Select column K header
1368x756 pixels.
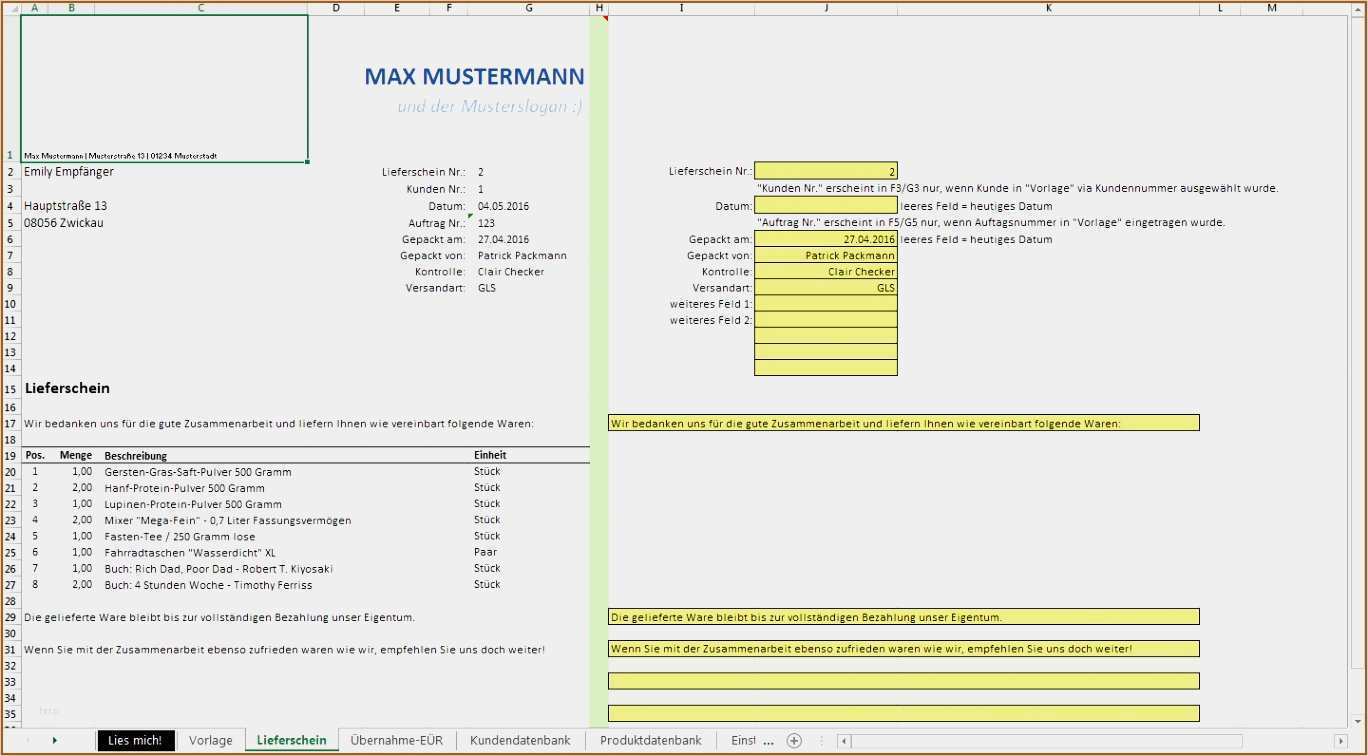click(1048, 8)
